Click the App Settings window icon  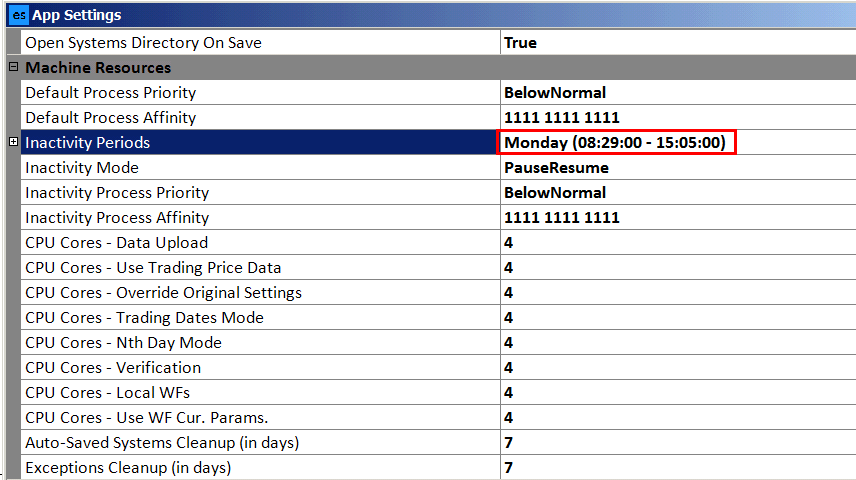(18, 15)
